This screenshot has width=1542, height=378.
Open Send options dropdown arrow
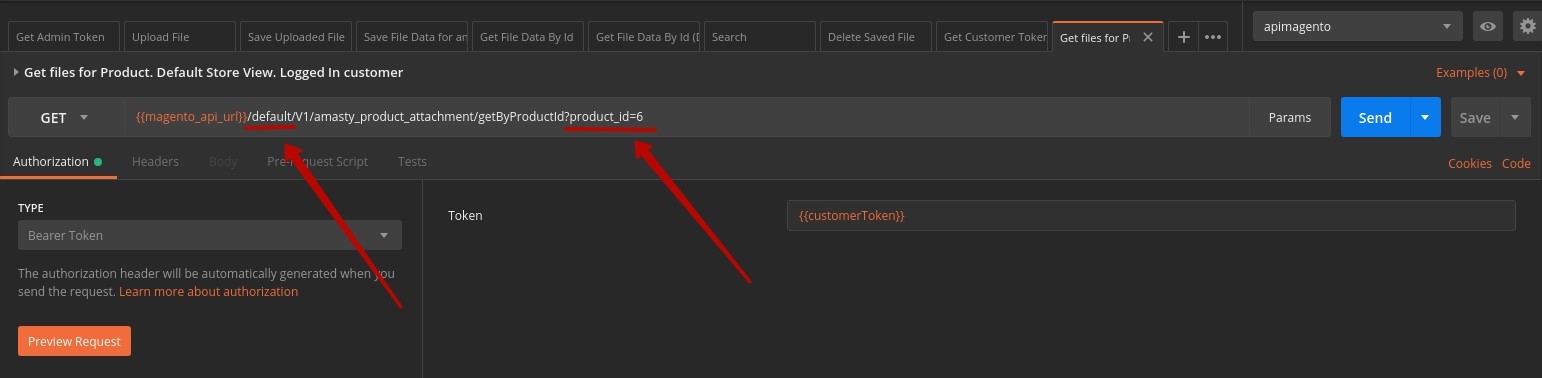(1425, 117)
